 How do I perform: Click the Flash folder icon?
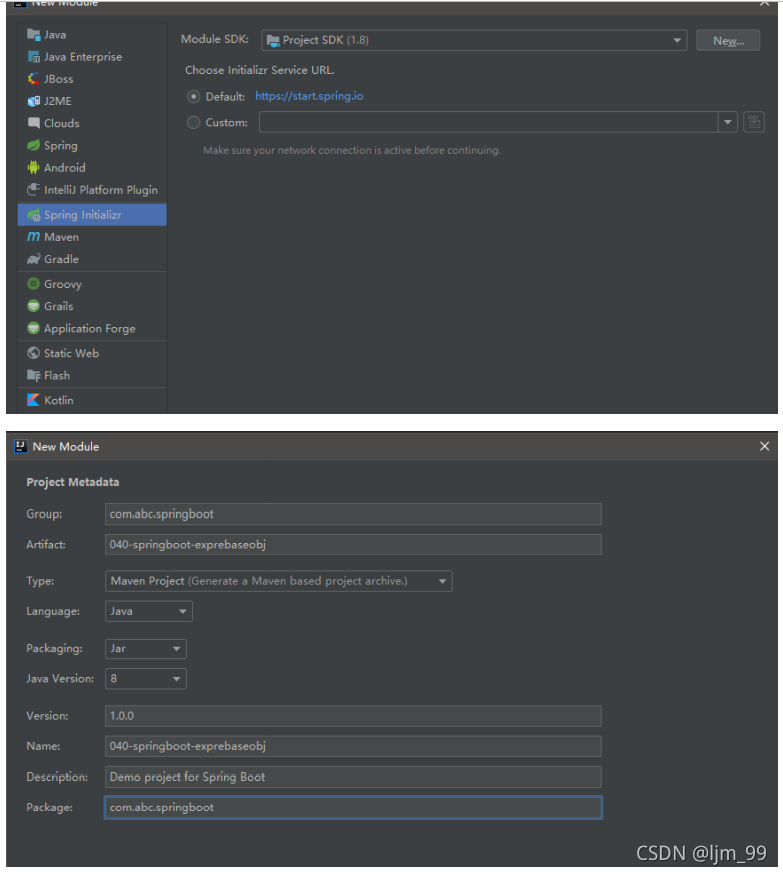(33, 376)
